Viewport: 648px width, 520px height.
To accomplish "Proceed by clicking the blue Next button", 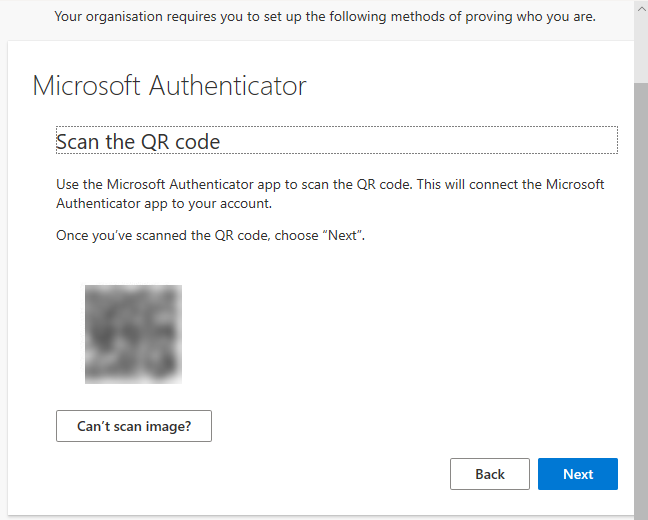I will point(578,474).
